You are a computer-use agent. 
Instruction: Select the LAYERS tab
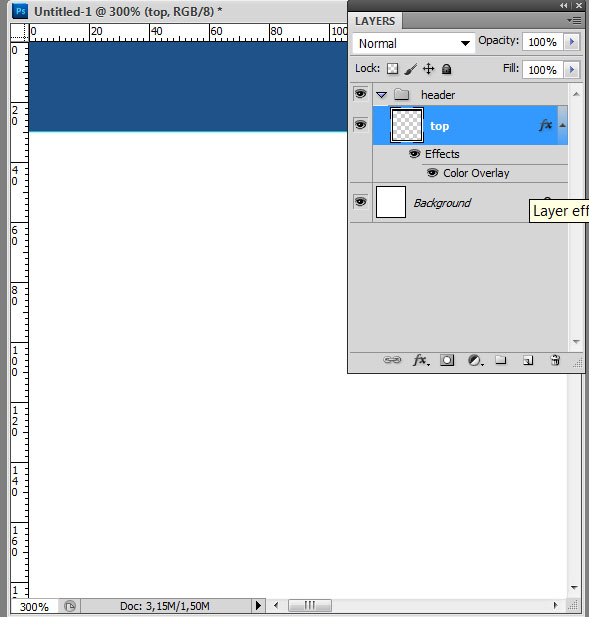click(x=375, y=21)
